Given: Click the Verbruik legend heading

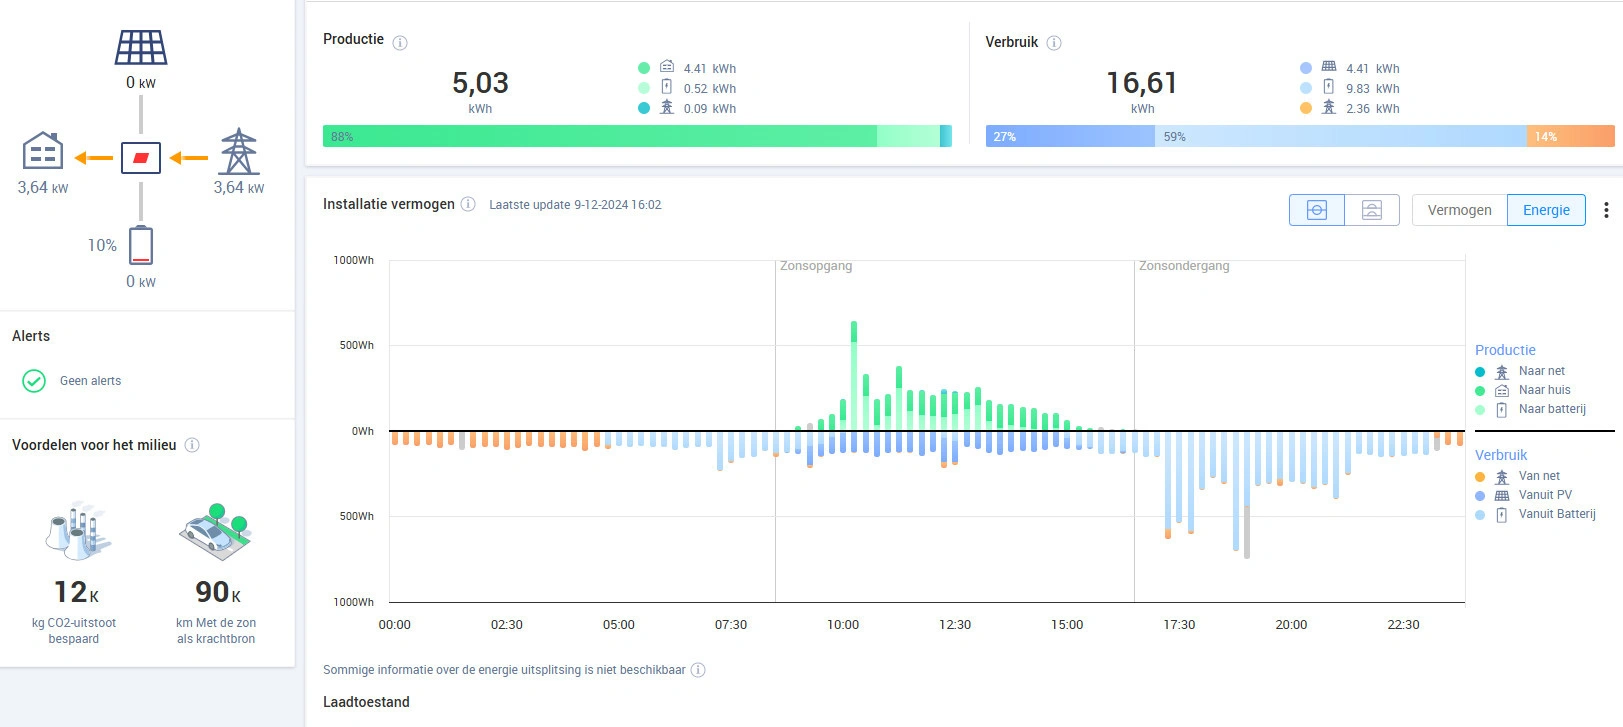Looking at the screenshot, I should pyautogui.click(x=1501, y=455).
